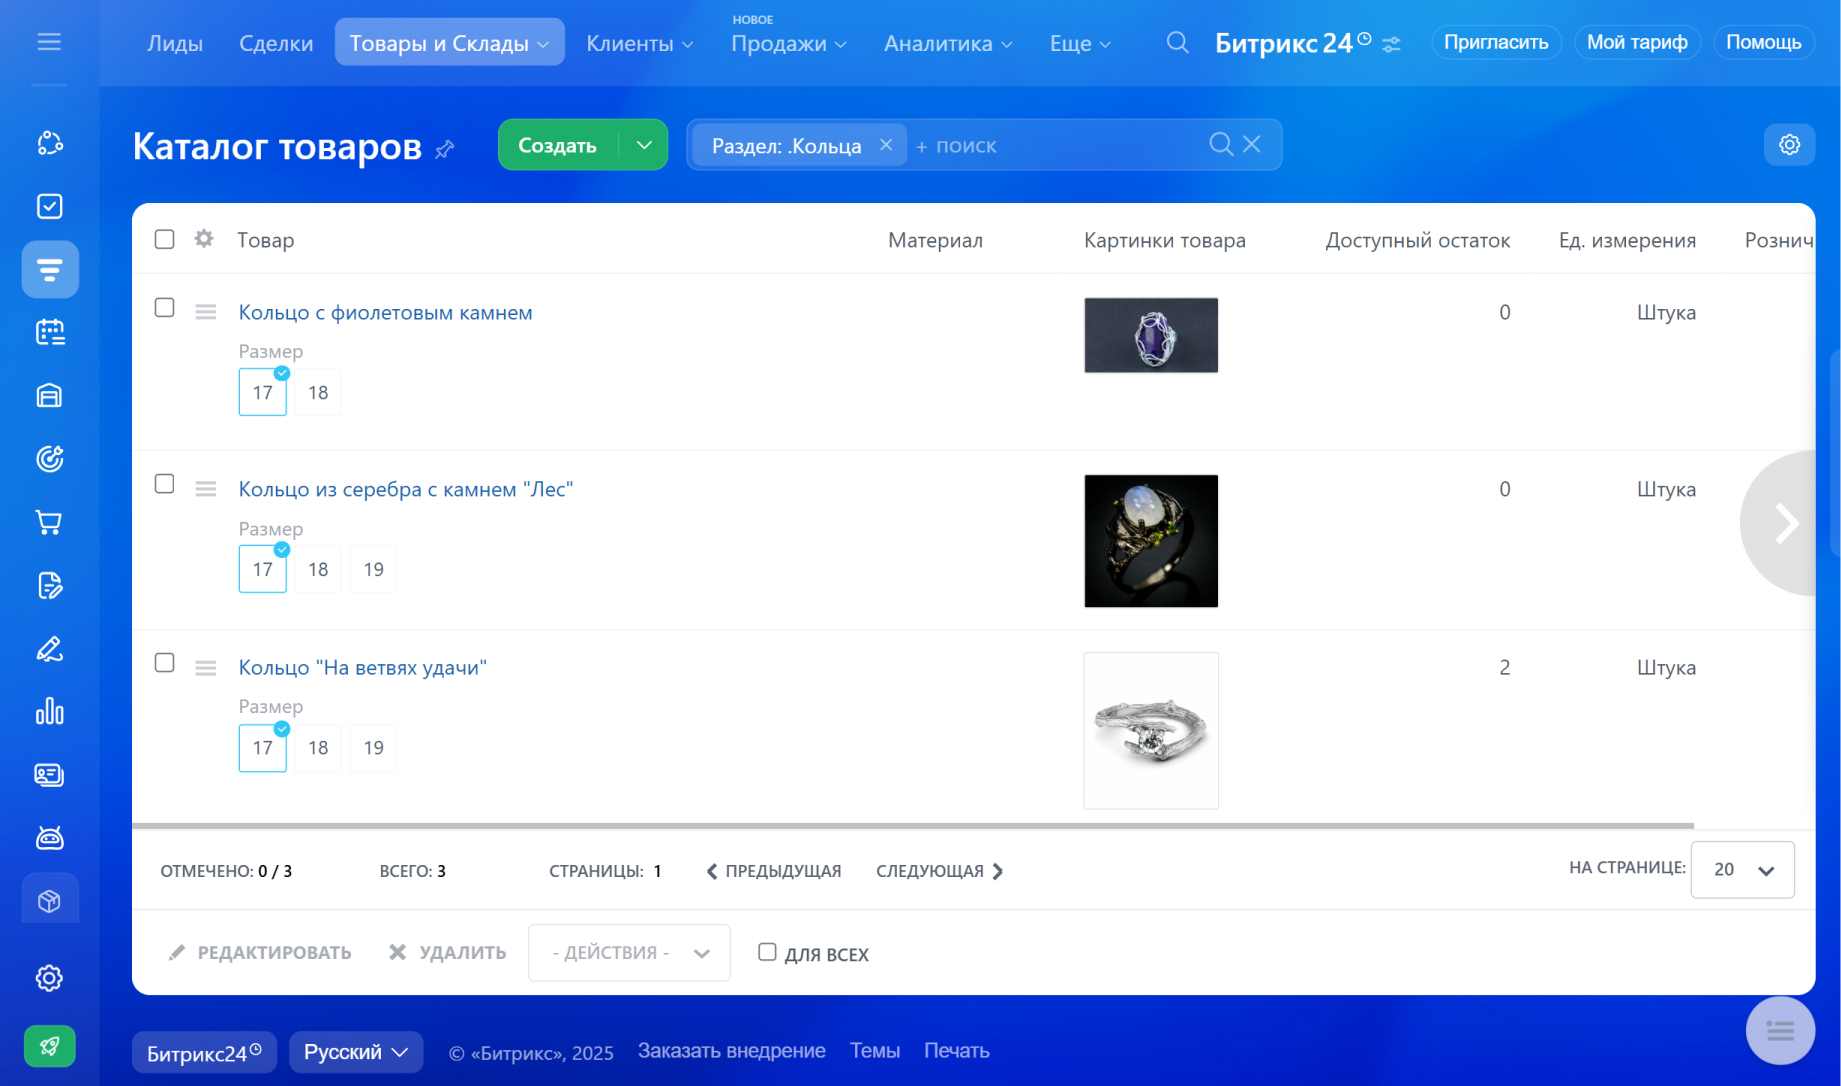Open grid column settings gear icon
1841x1086 pixels.
pos(204,238)
